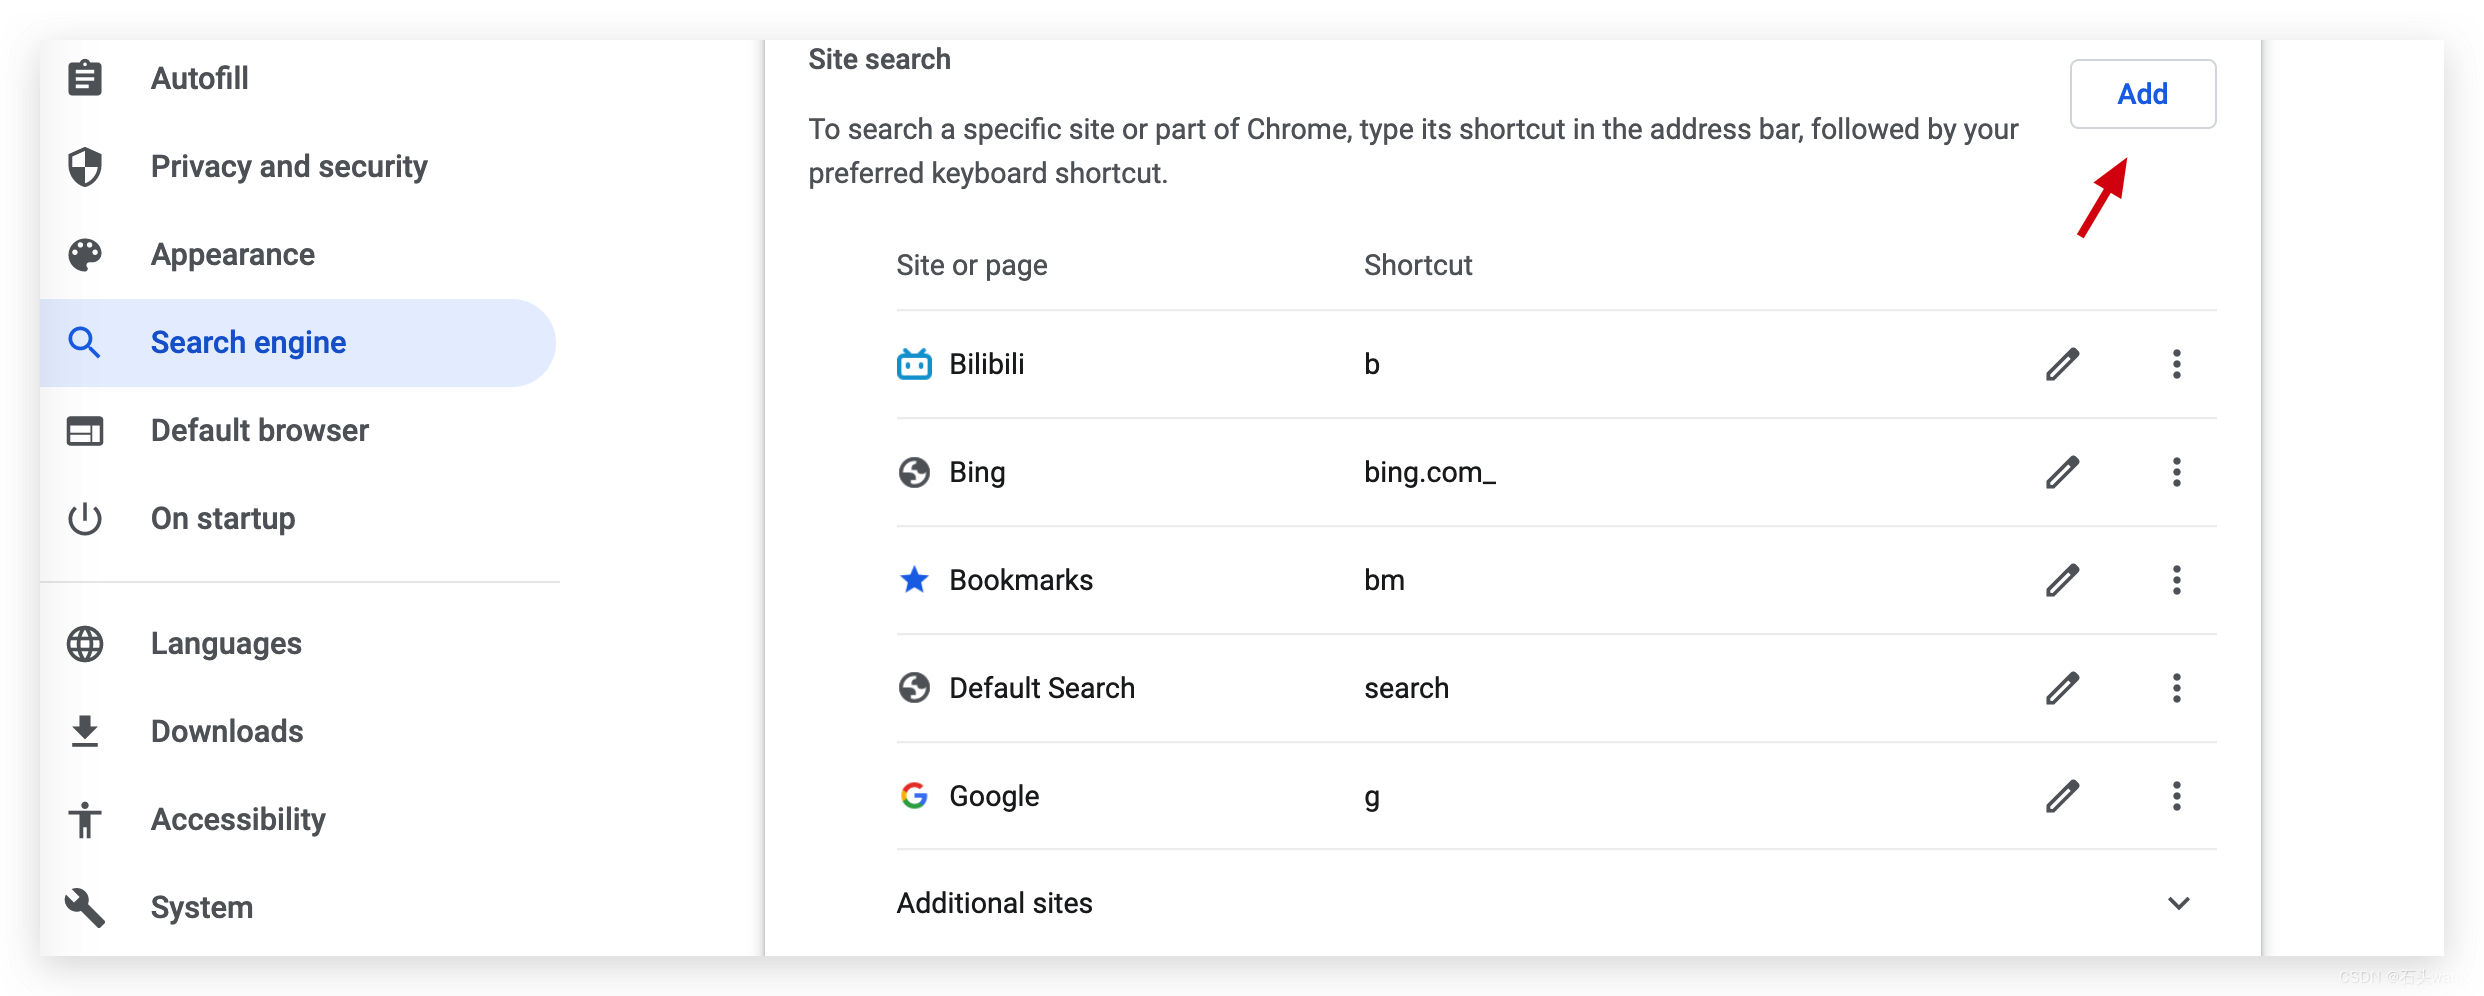Edit the Default Search entry
This screenshot has width=2484, height=996.
[x=2062, y=688]
